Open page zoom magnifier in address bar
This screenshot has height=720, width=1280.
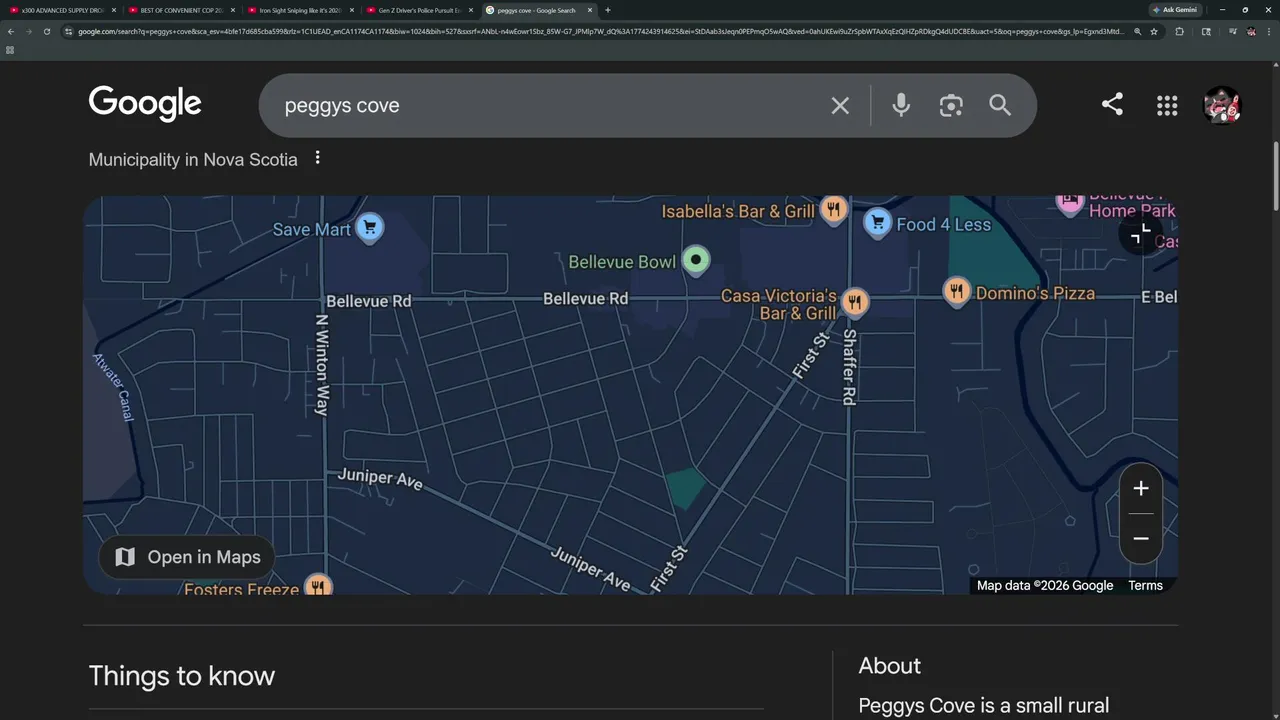pyautogui.click(x=1137, y=31)
